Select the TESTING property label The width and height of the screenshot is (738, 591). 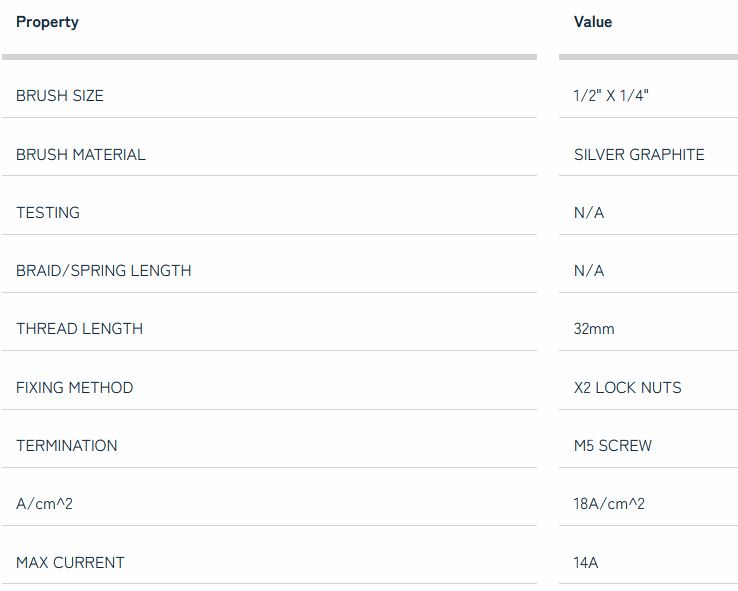pyautogui.click(x=48, y=213)
